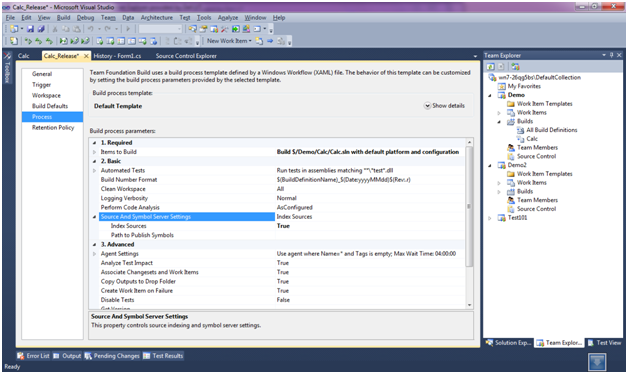This screenshot has height=374, width=628.
Task: Open the Analyze menu
Action: (228, 18)
